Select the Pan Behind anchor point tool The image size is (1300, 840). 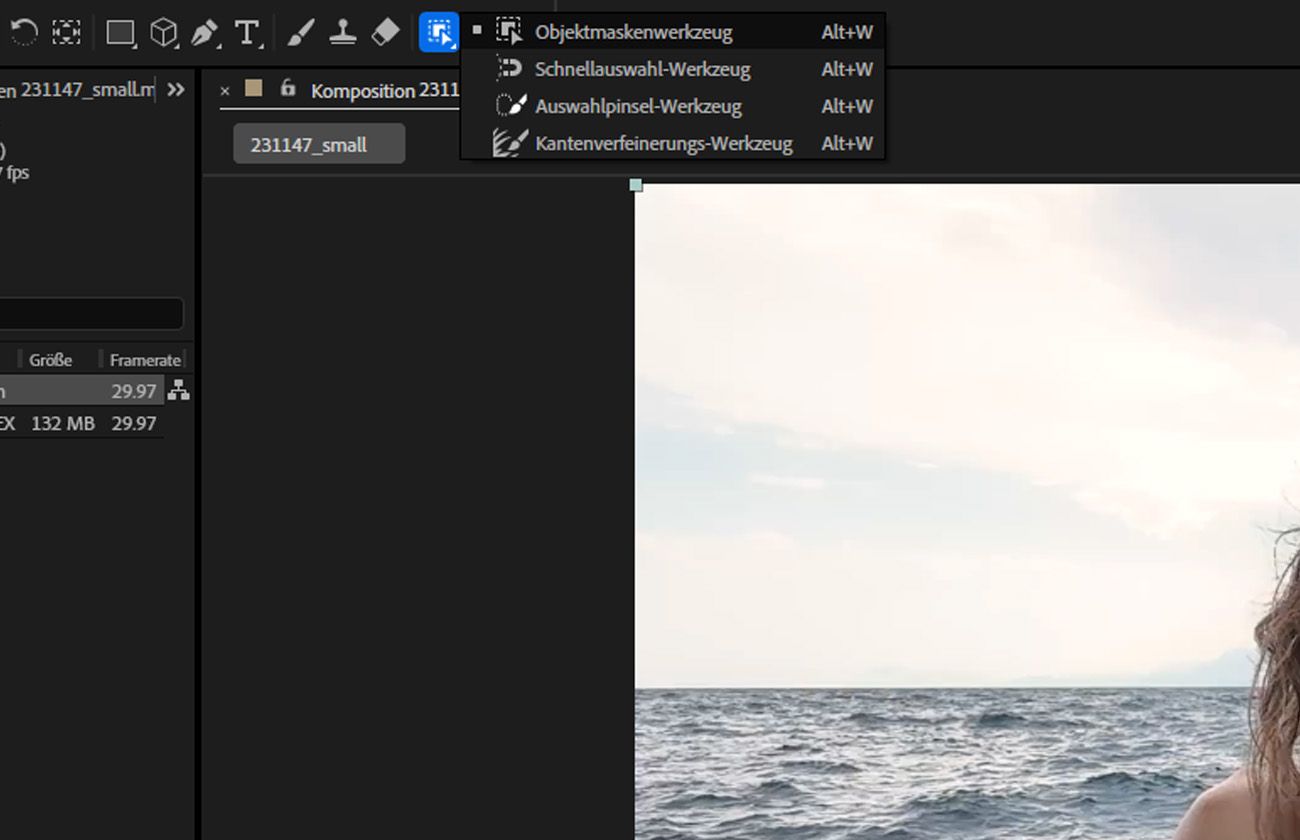tap(67, 33)
